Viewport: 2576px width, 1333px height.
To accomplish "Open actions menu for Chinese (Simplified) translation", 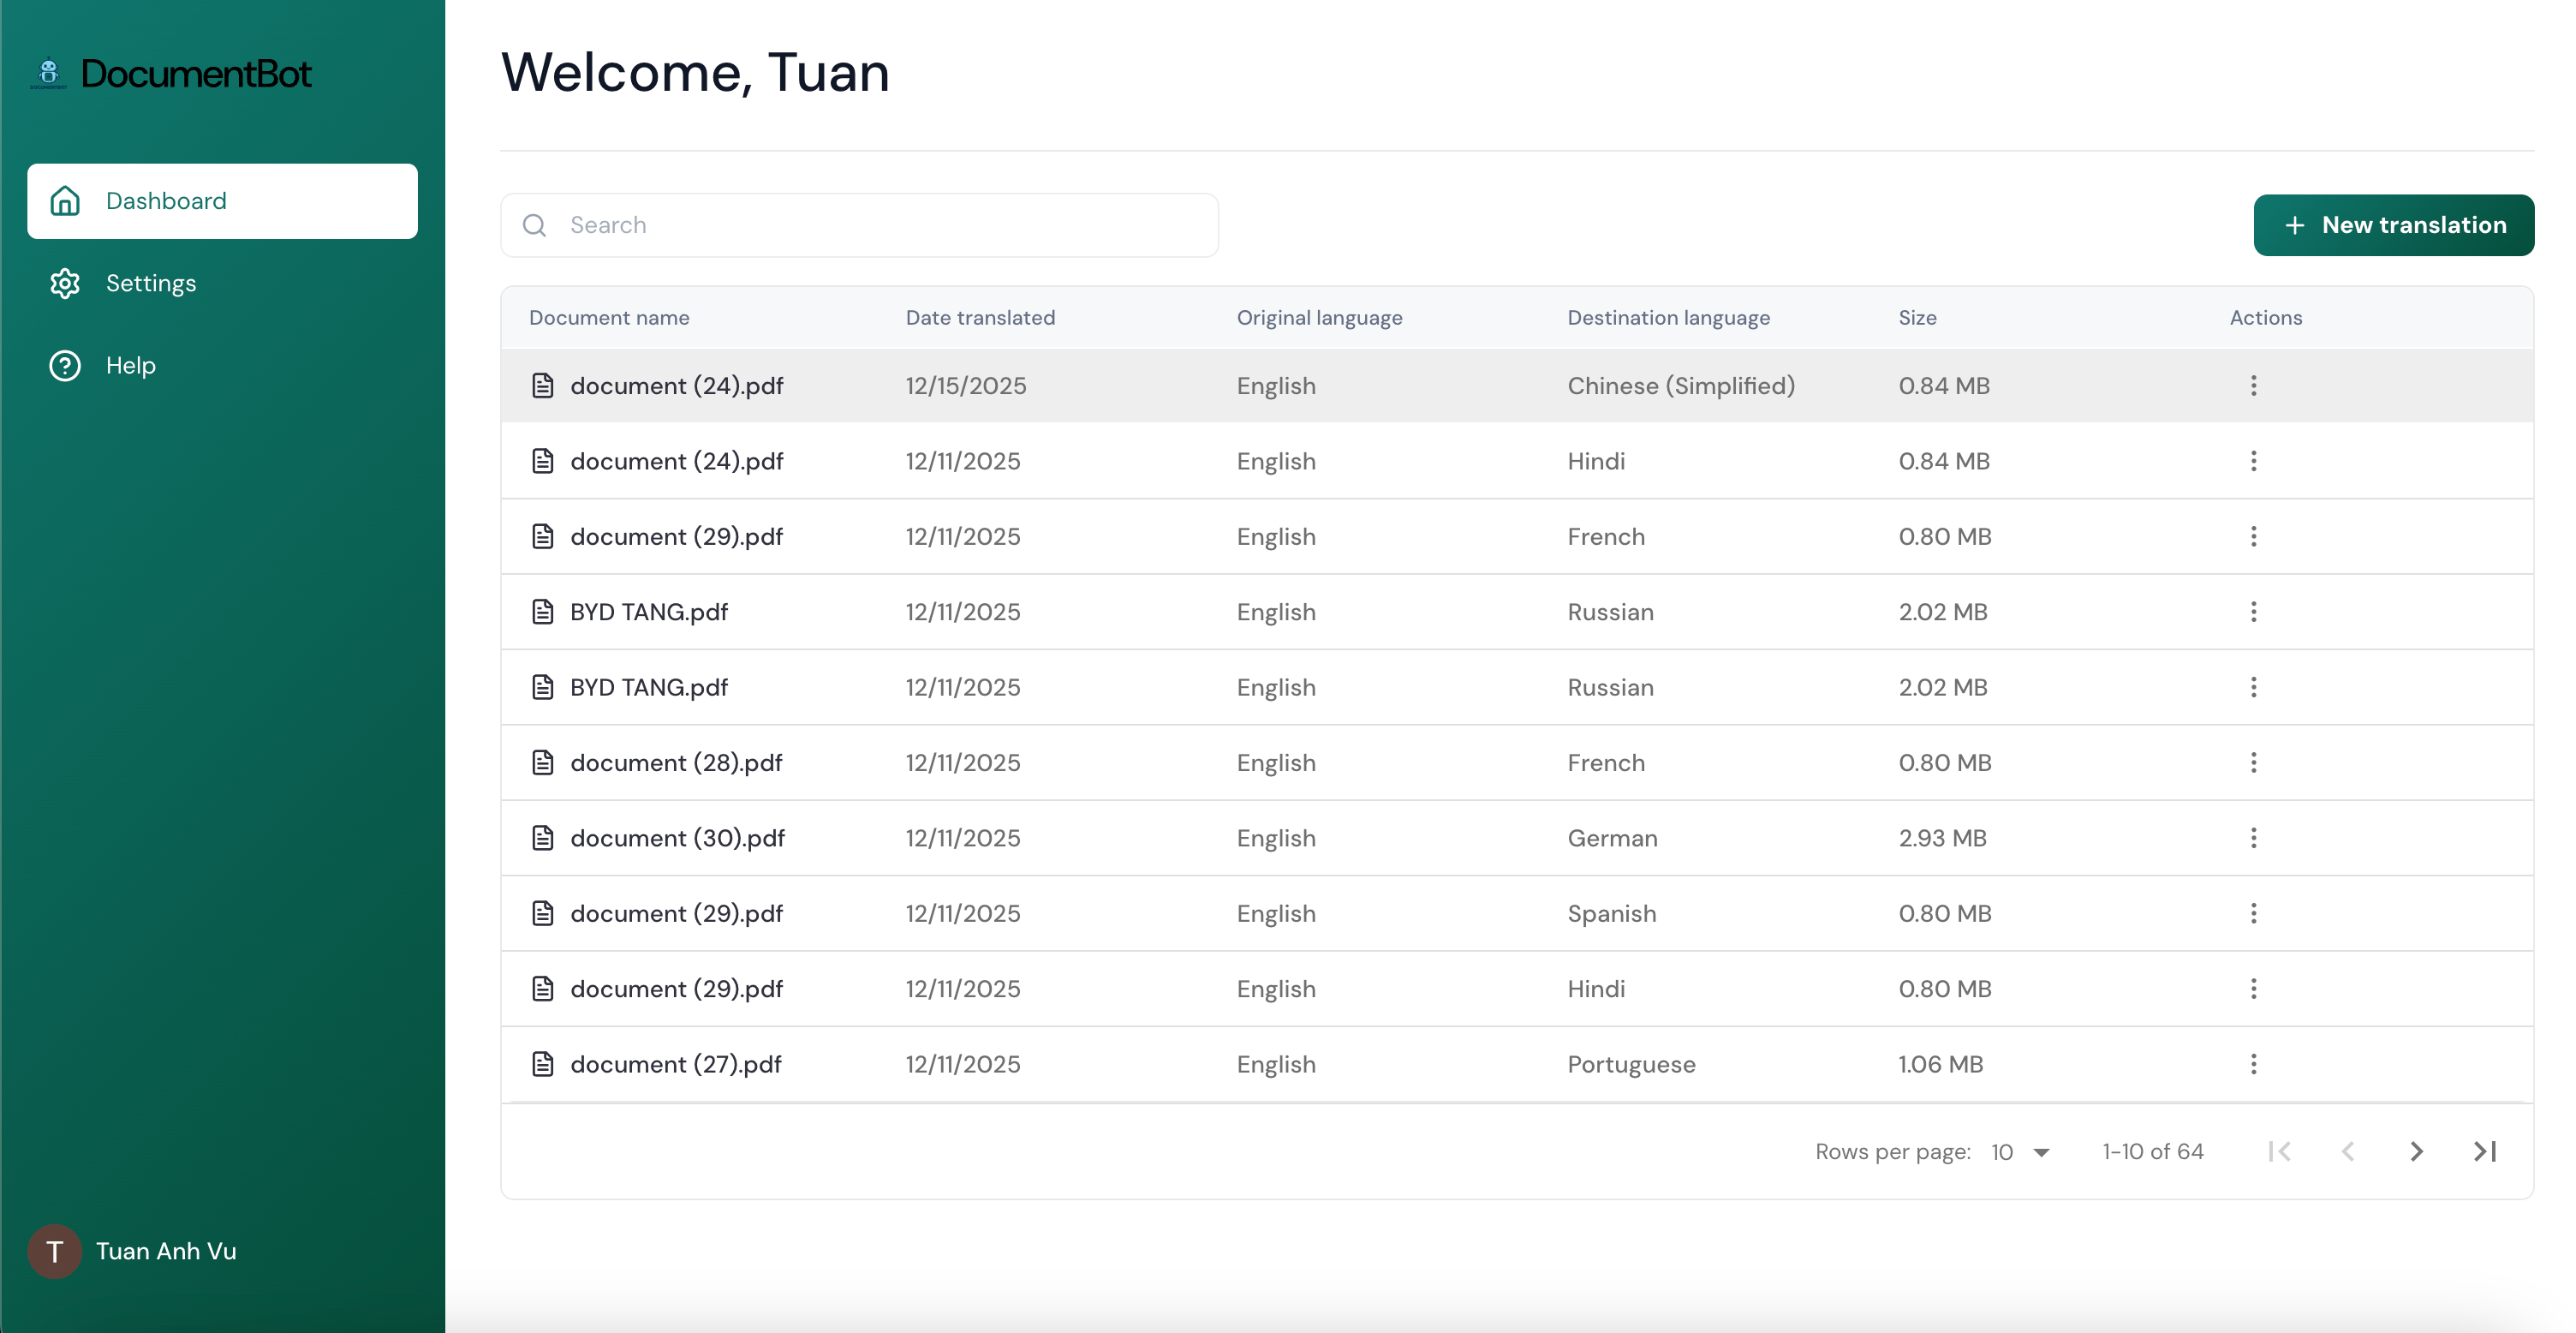I will (2253, 386).
